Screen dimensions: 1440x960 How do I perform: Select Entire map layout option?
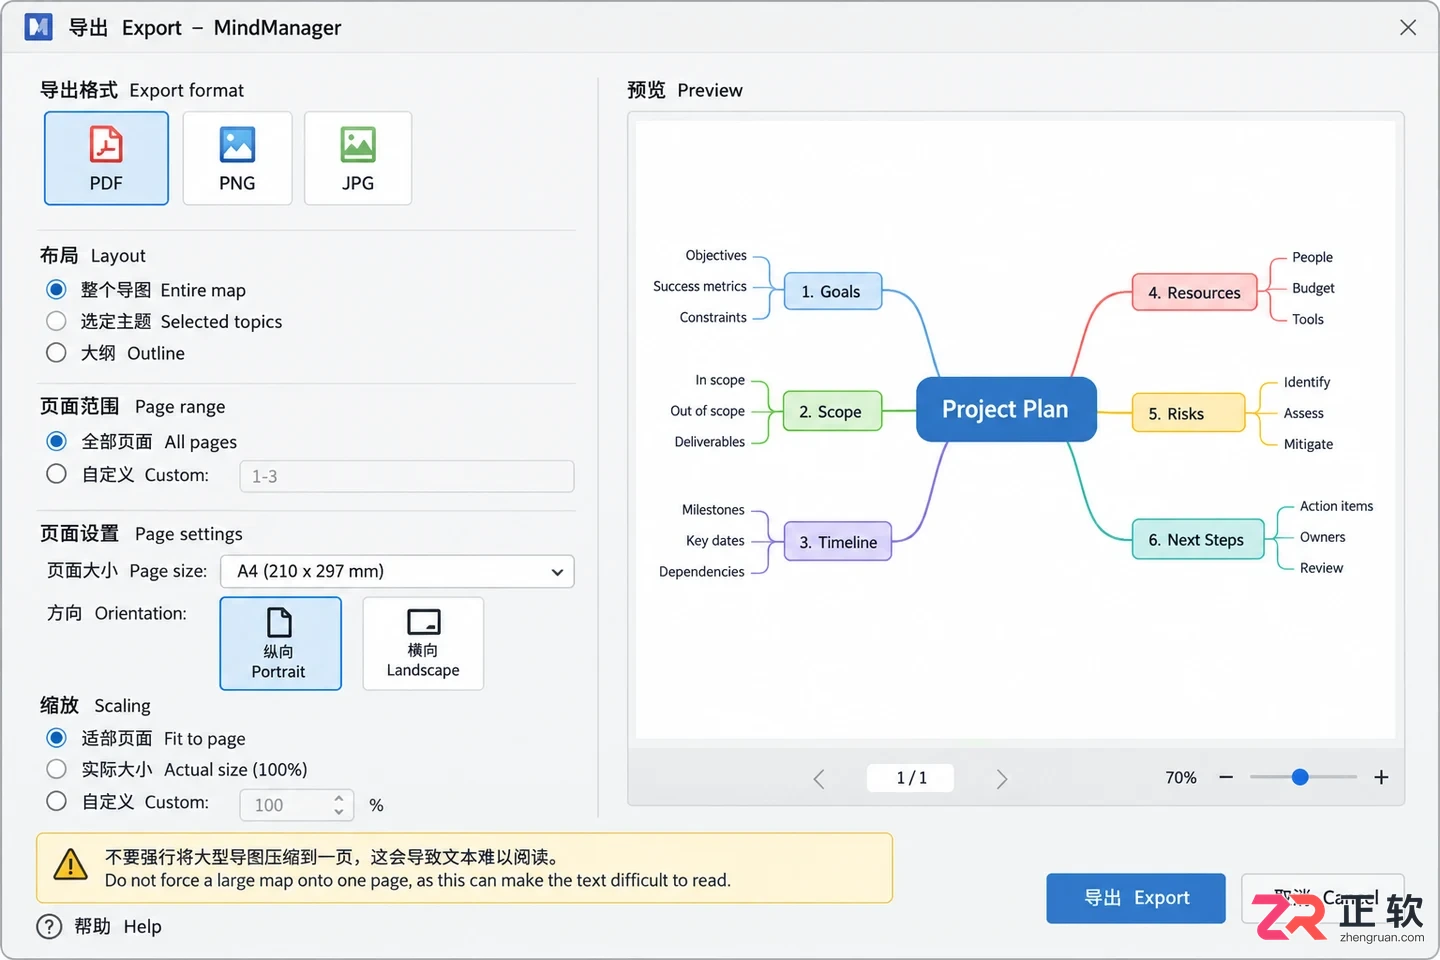tap(57, 290)
